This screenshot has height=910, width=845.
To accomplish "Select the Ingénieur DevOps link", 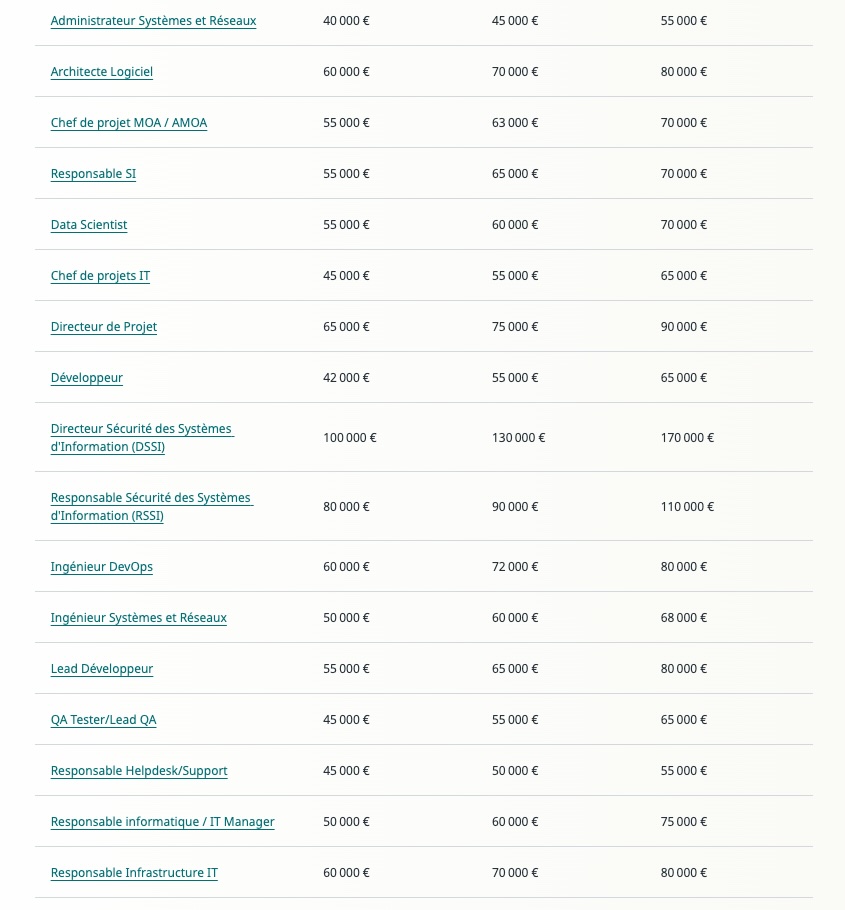I will pyautogui.click(x=102, y=567).
